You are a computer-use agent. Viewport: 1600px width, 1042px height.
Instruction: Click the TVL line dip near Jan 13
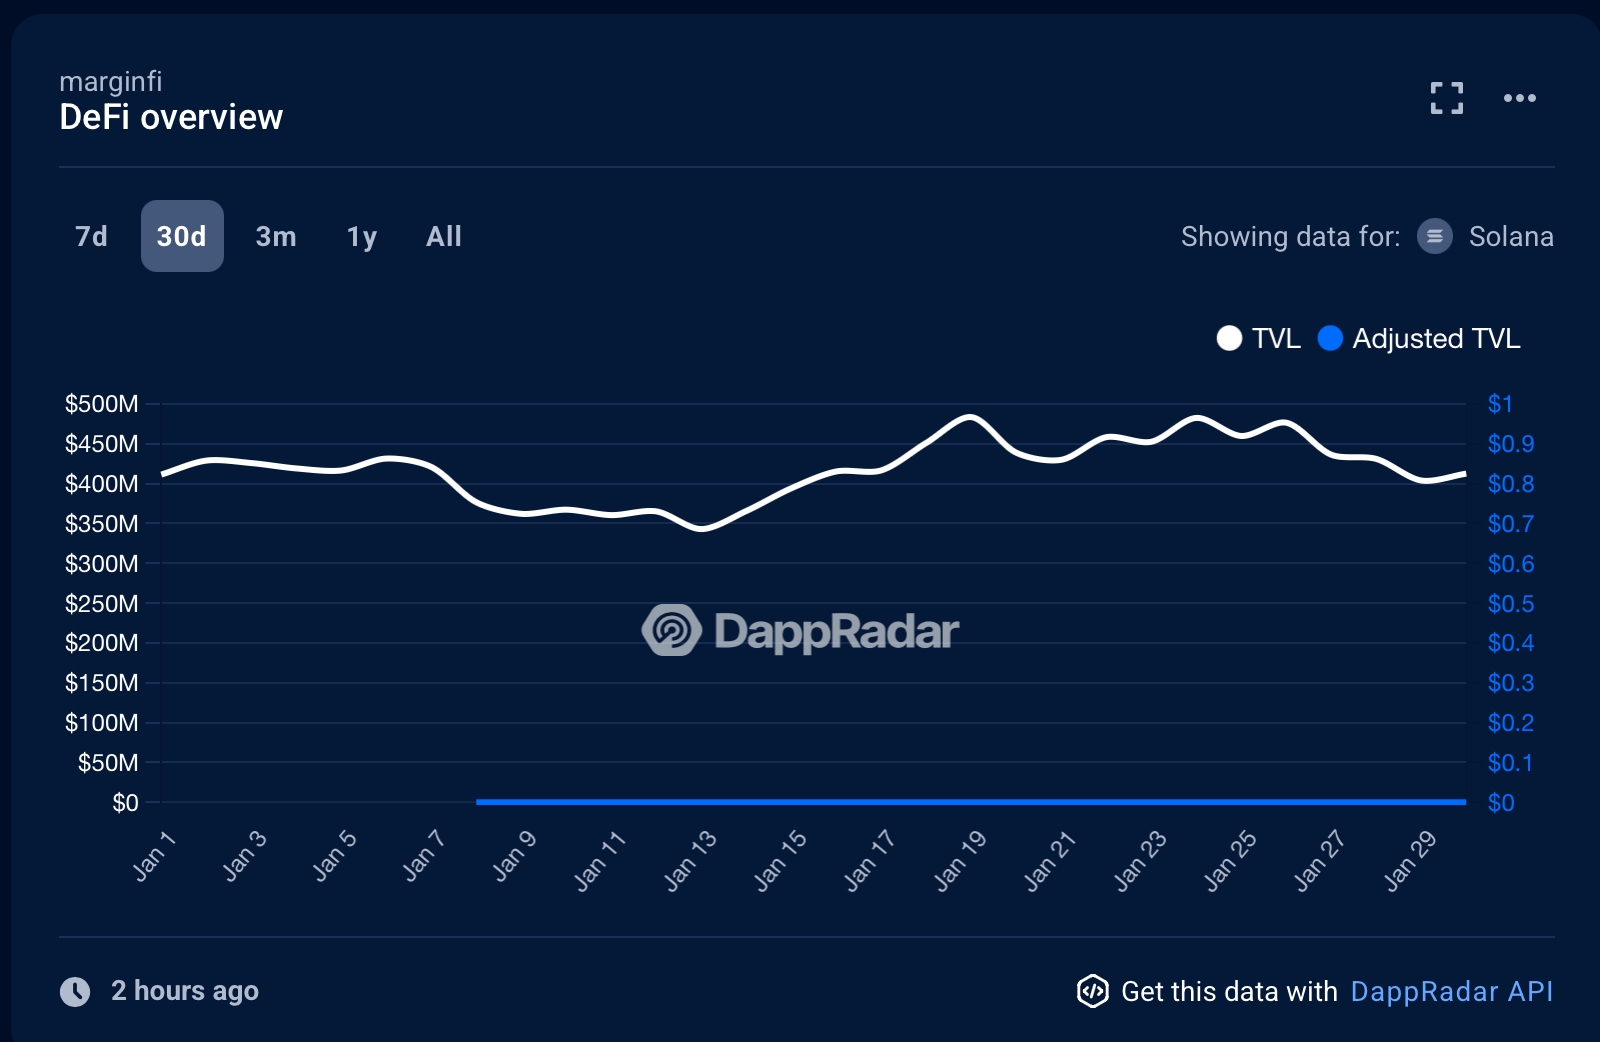[x=702, y=528]
